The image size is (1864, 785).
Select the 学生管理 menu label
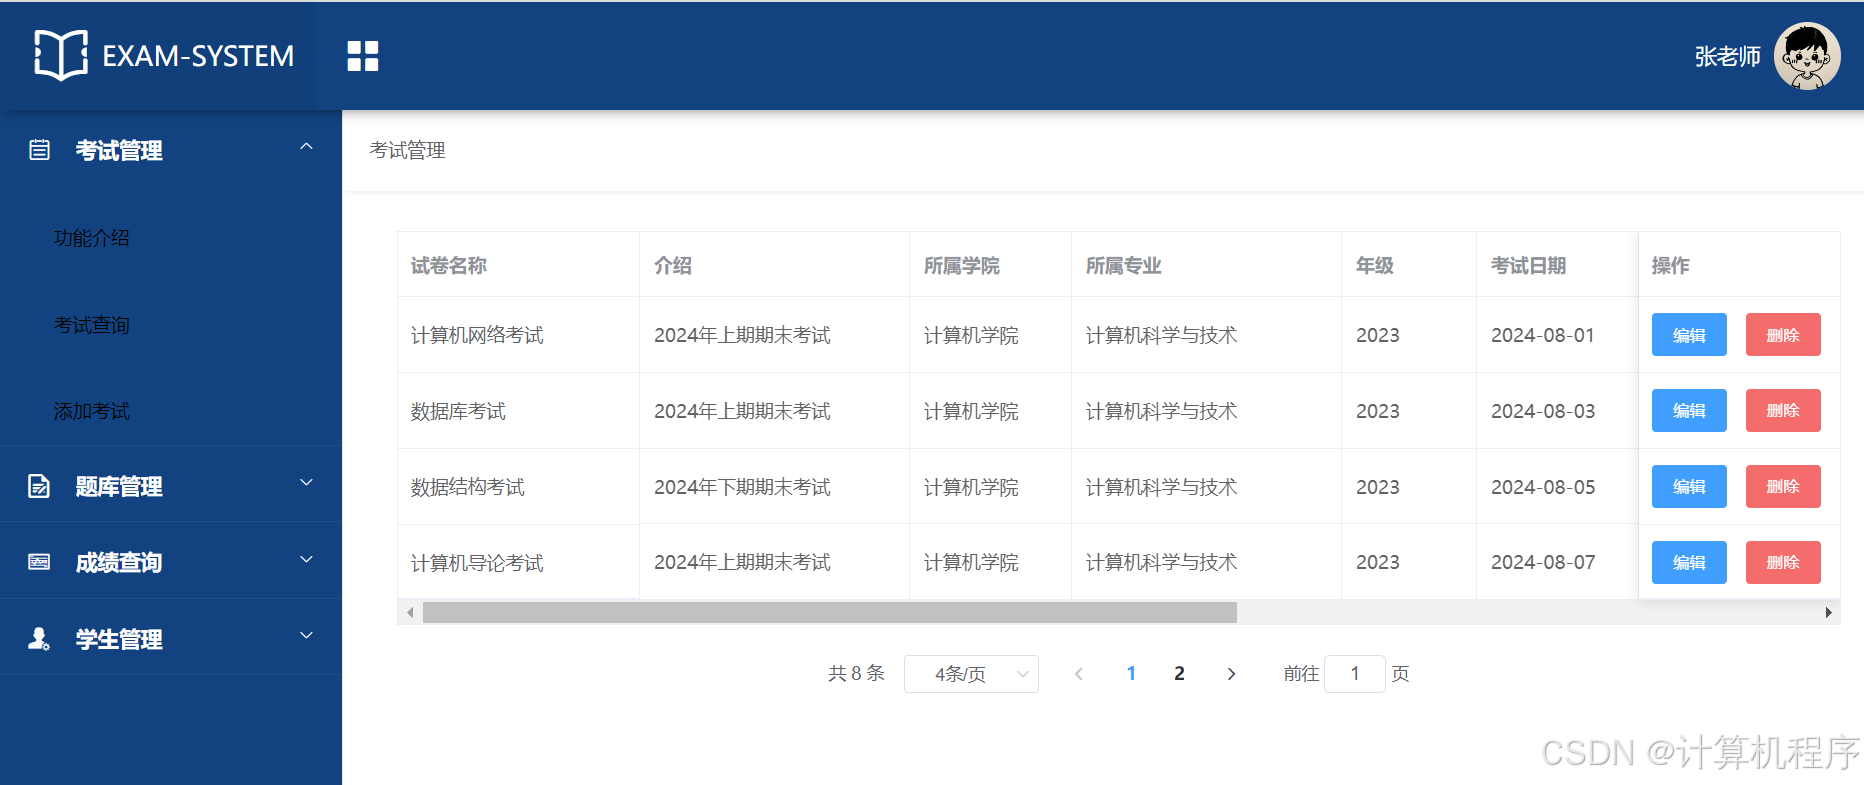(119, 640)
